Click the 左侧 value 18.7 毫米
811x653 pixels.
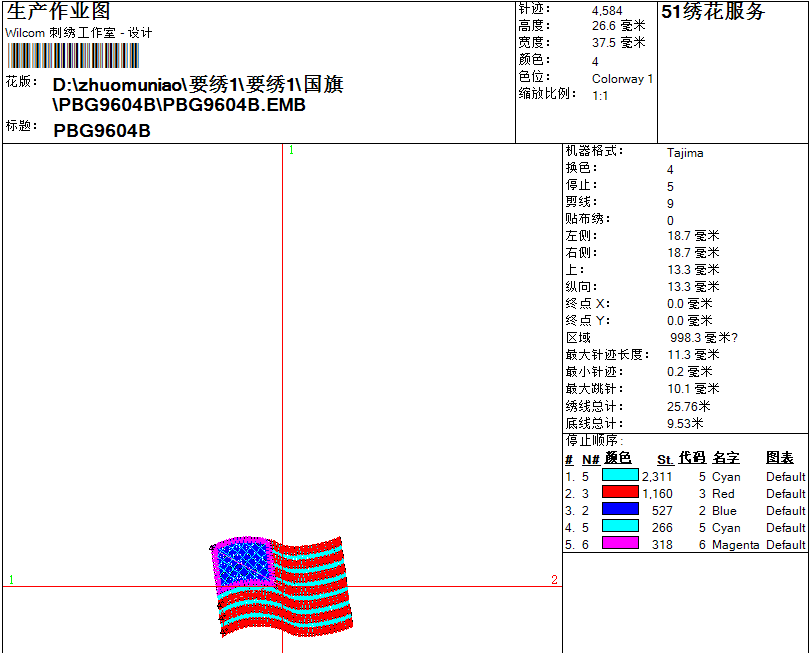click(693, 236)
